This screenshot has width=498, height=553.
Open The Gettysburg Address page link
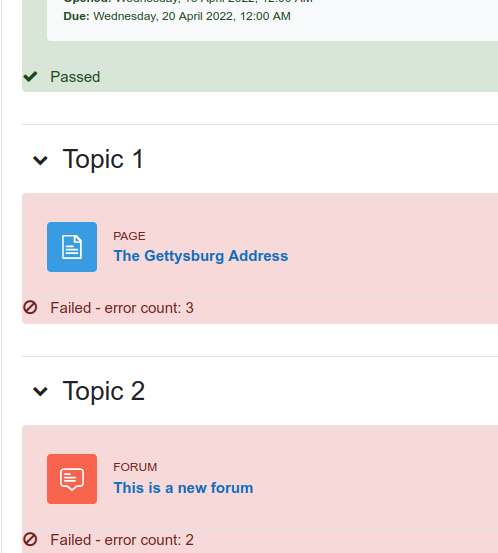pyautogui.click(x=201, y=256)
